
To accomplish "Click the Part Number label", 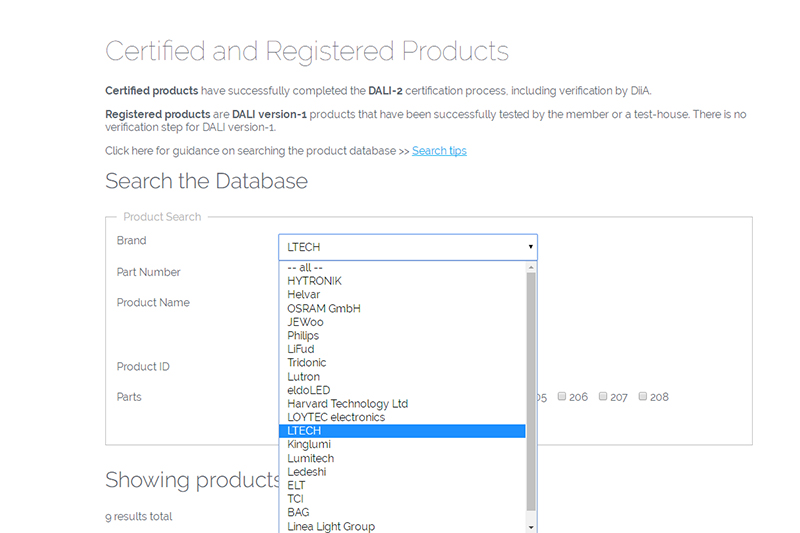I will pos(148,272).
